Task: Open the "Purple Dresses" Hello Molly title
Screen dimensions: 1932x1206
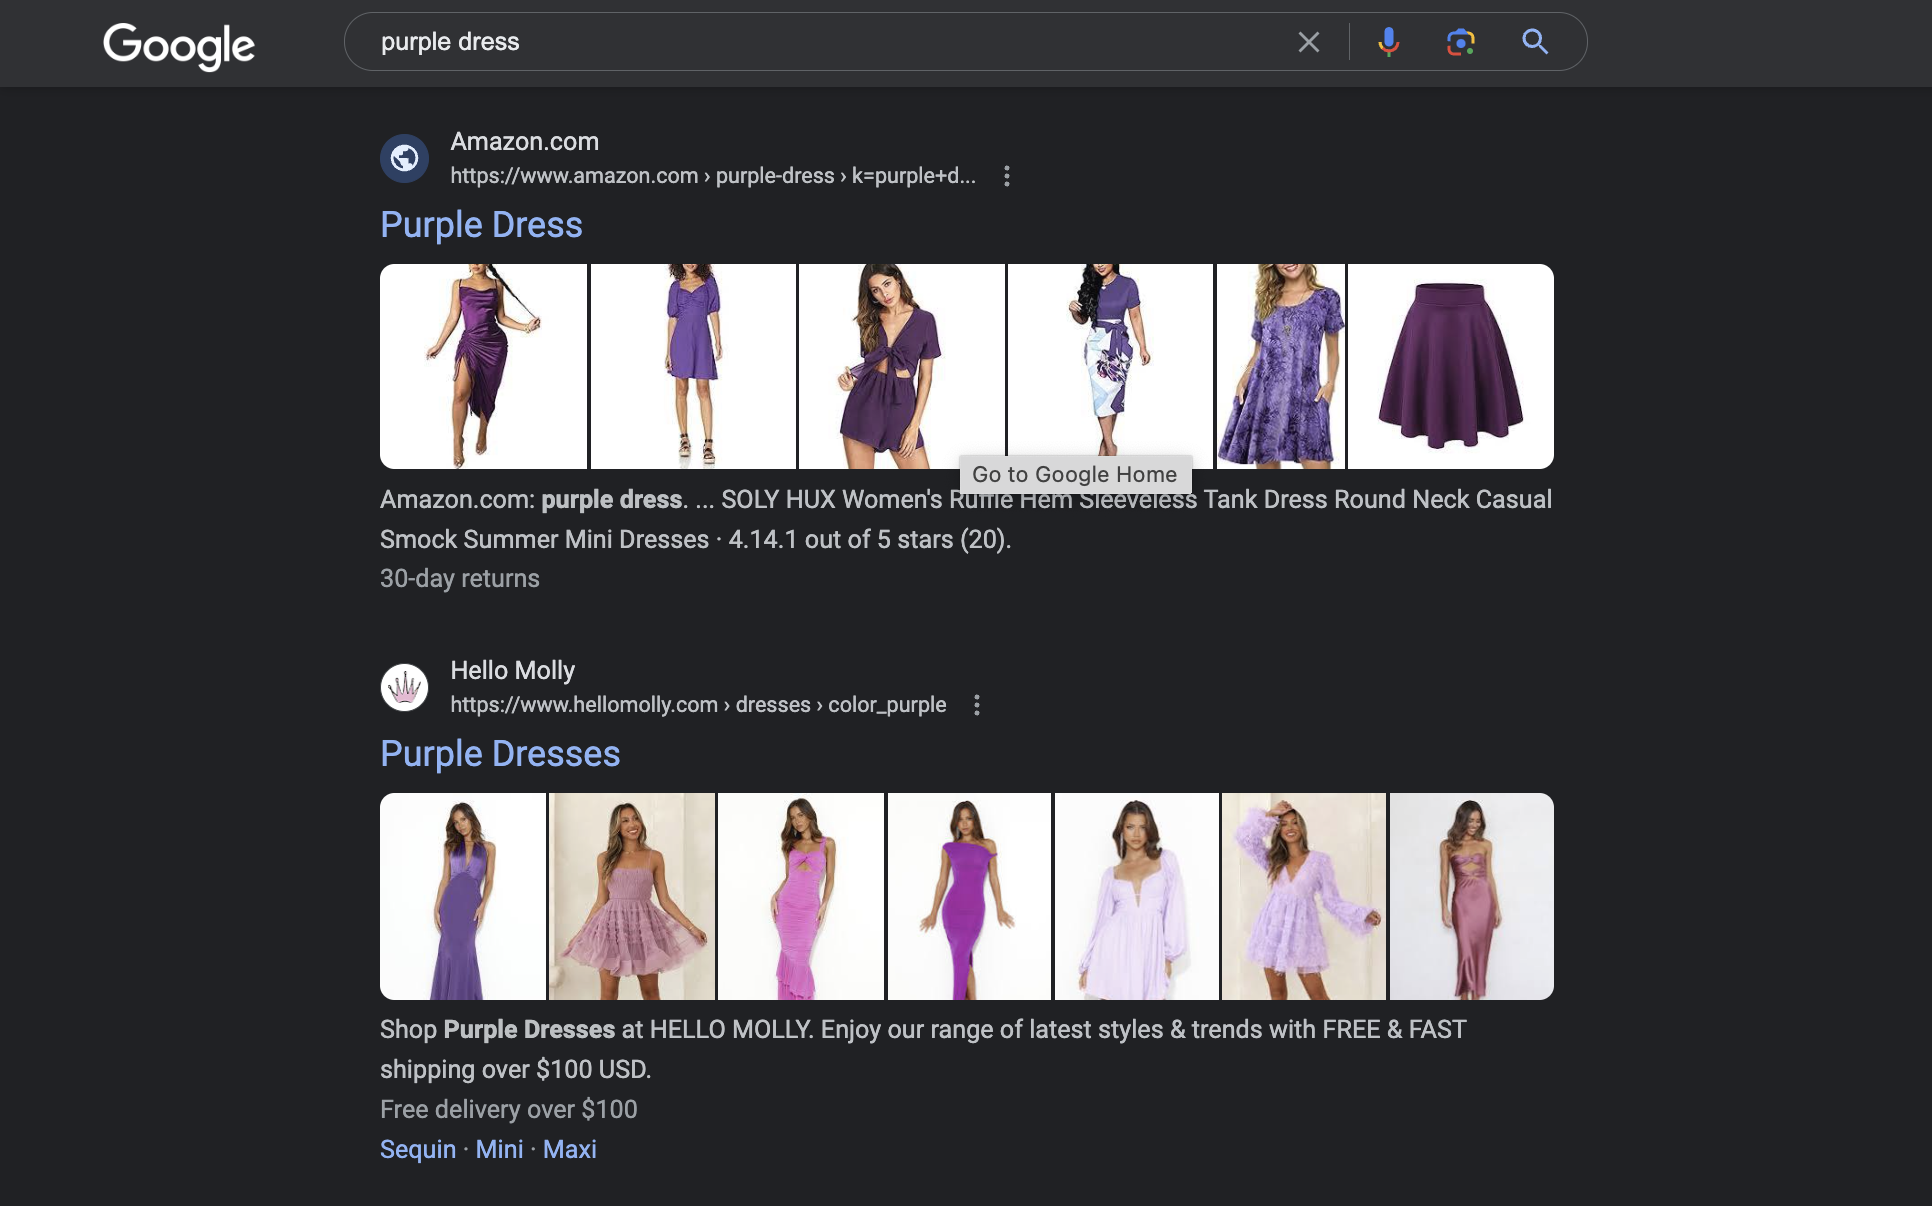Action: (x=500, y=754)
